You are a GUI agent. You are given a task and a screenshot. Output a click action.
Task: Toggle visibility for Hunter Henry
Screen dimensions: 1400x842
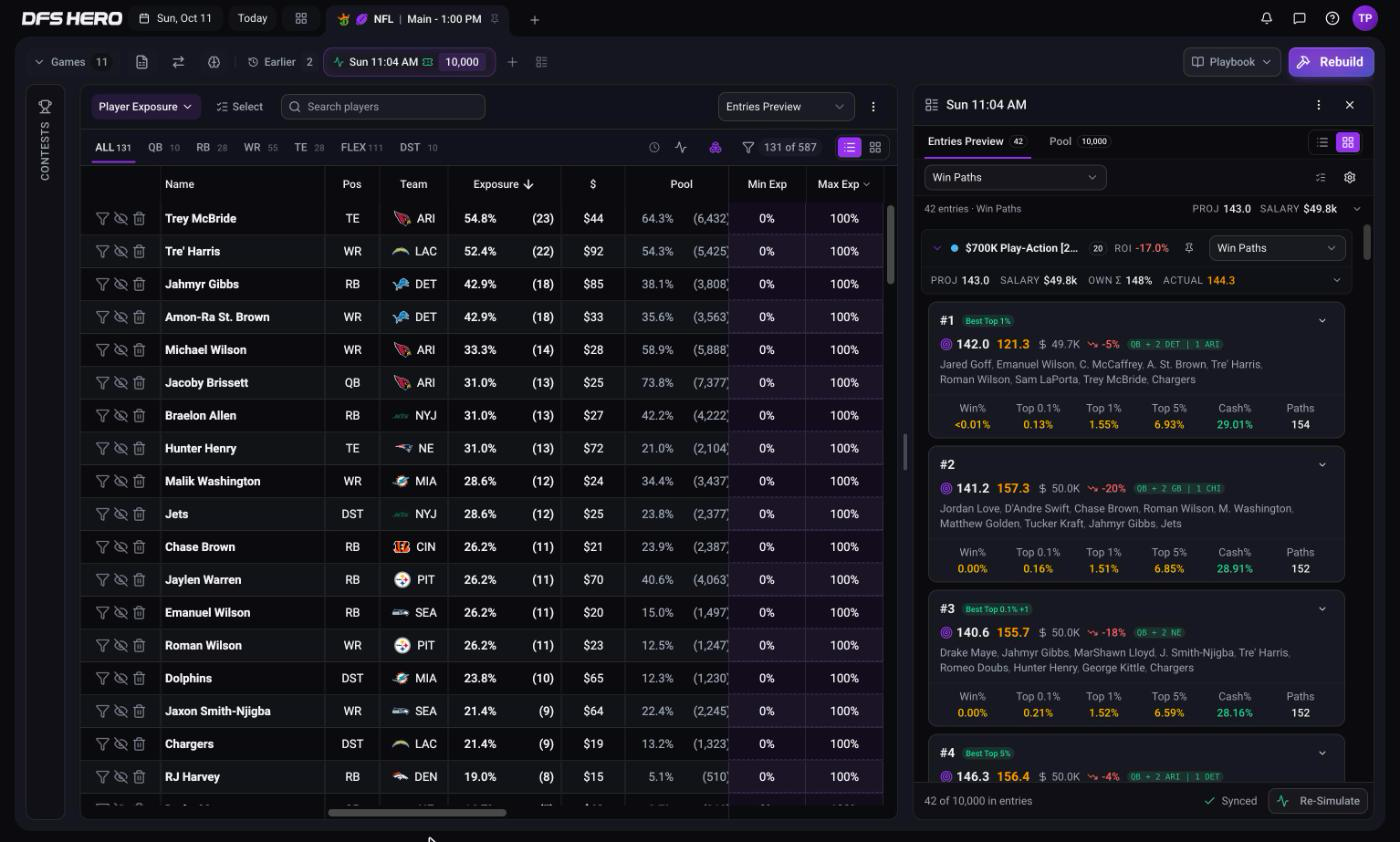(120, 448)
